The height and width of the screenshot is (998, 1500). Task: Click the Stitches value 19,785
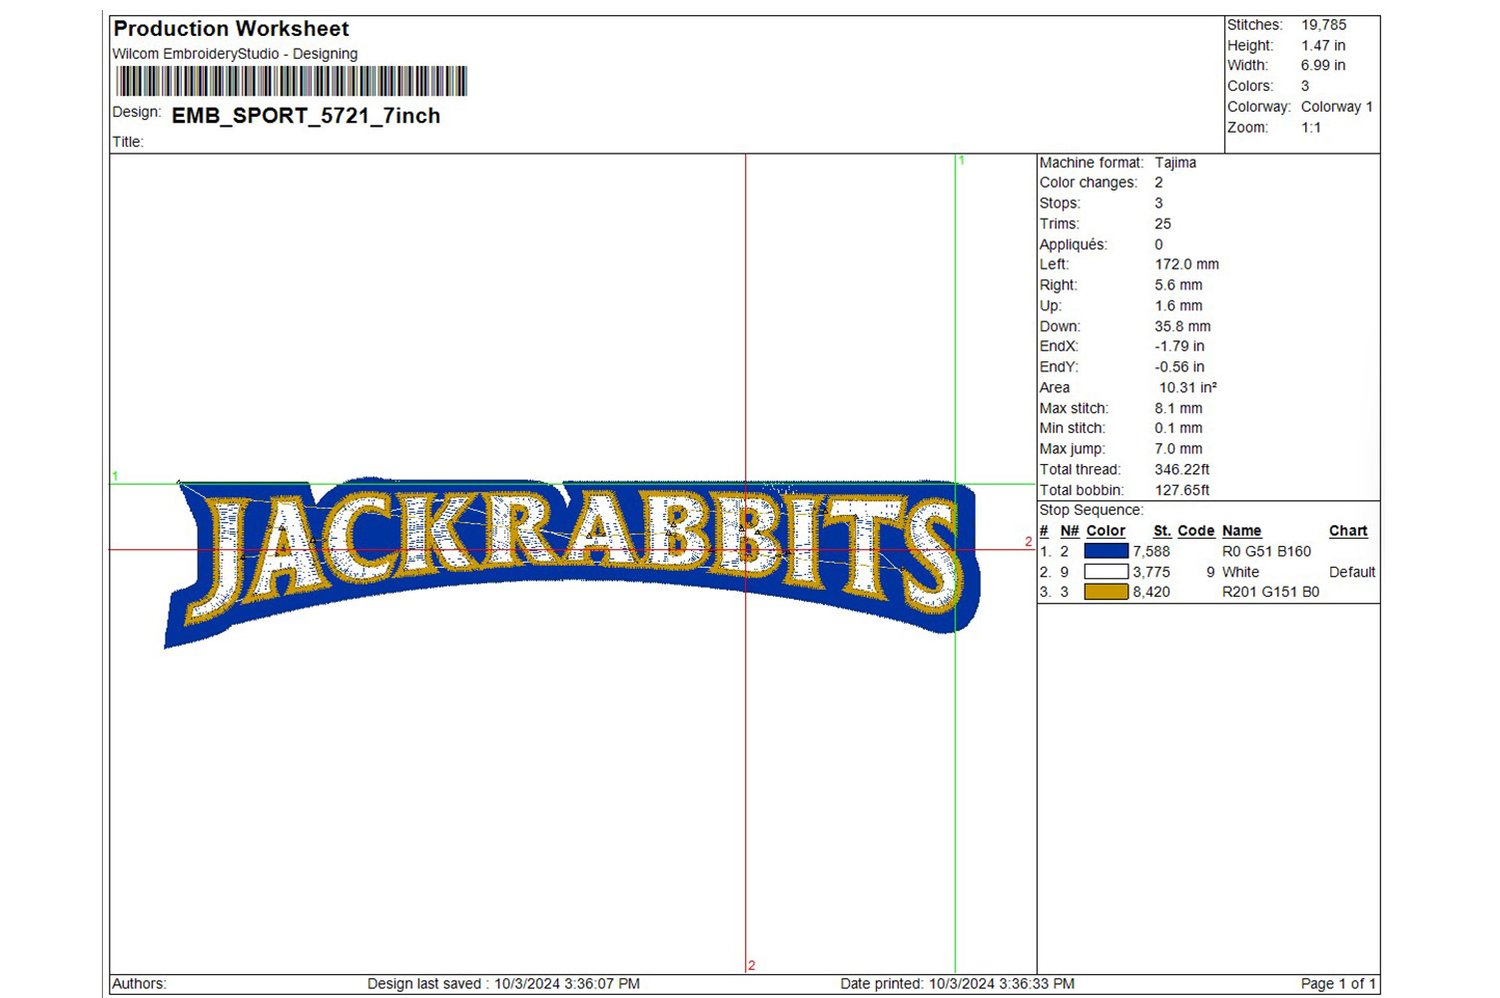tap(1323, 25)
